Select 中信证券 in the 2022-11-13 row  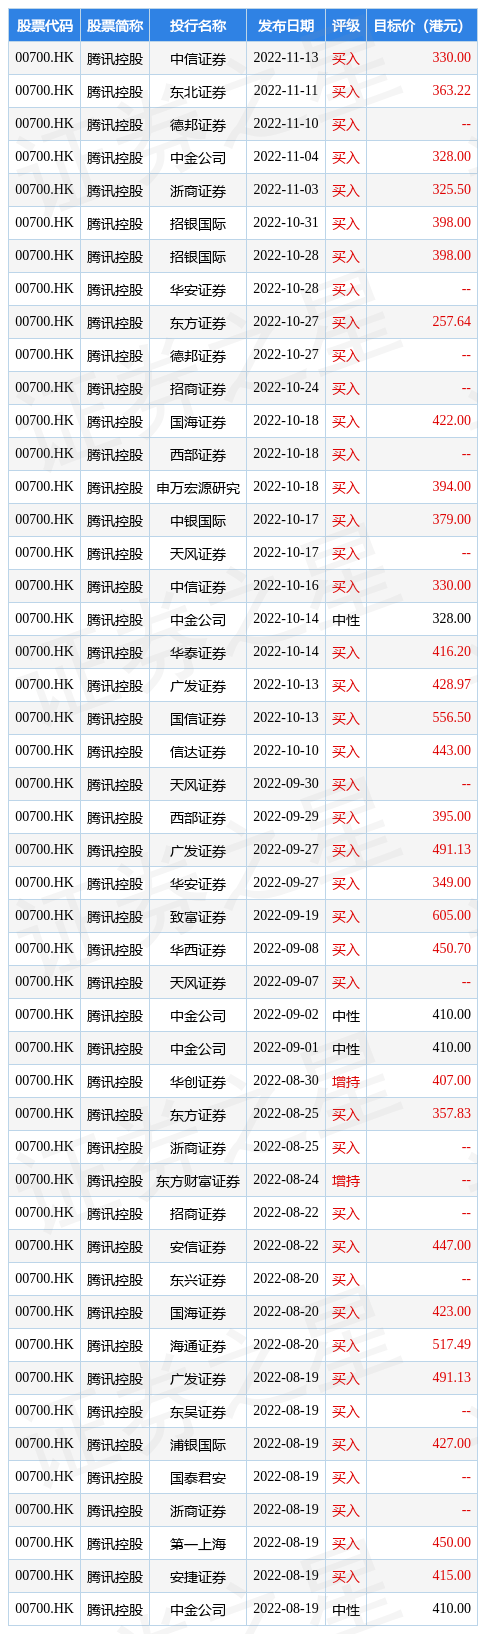click(198, 58)
